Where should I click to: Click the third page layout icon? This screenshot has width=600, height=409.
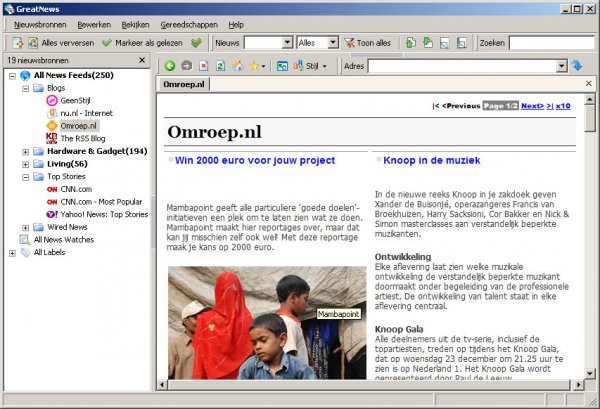pos(444,43)
